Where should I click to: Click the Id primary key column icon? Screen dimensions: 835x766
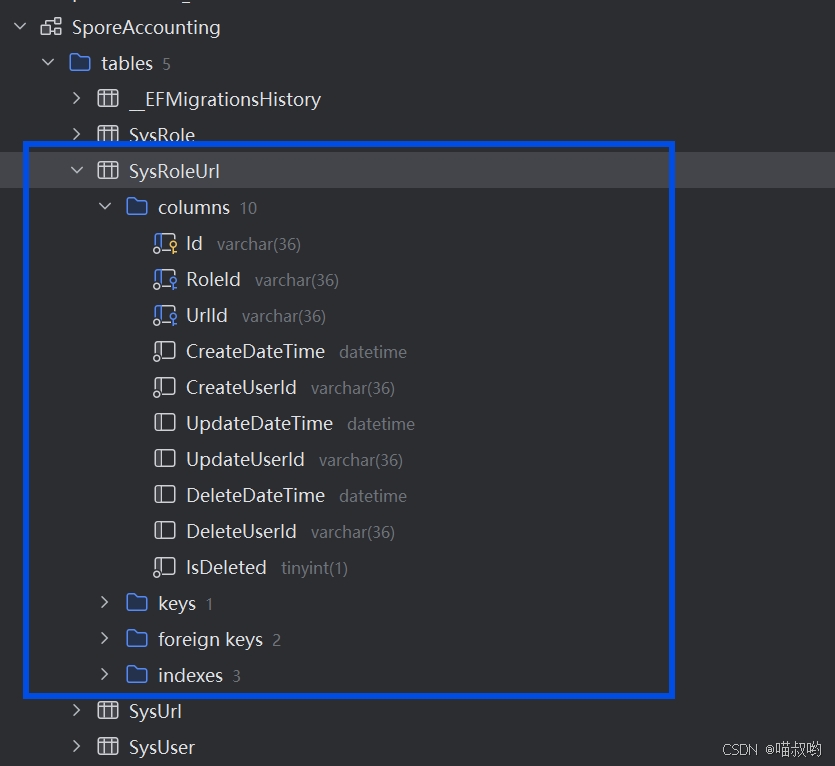coord(165,244)
